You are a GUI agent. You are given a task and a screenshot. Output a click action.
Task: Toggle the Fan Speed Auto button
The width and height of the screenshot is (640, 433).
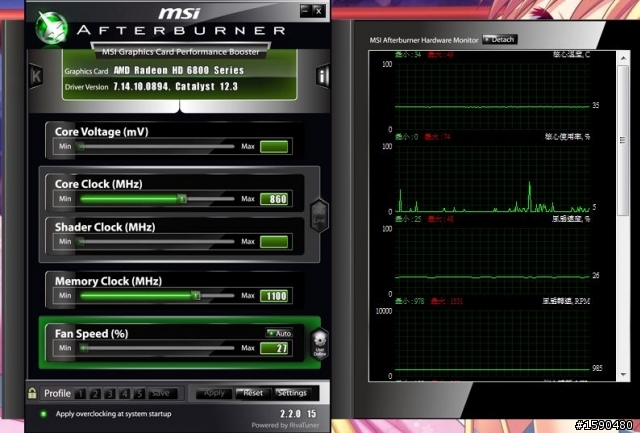coord(279,333)
